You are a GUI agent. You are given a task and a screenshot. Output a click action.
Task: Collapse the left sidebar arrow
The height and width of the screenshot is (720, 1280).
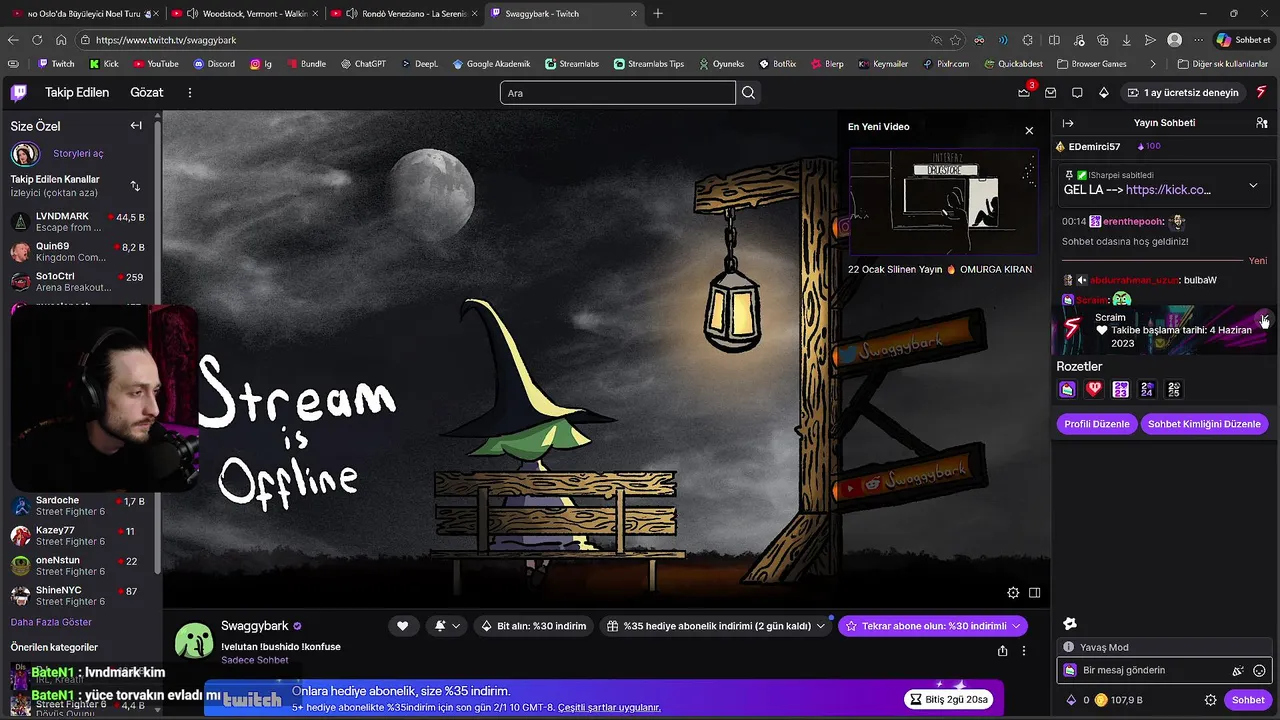136,125
